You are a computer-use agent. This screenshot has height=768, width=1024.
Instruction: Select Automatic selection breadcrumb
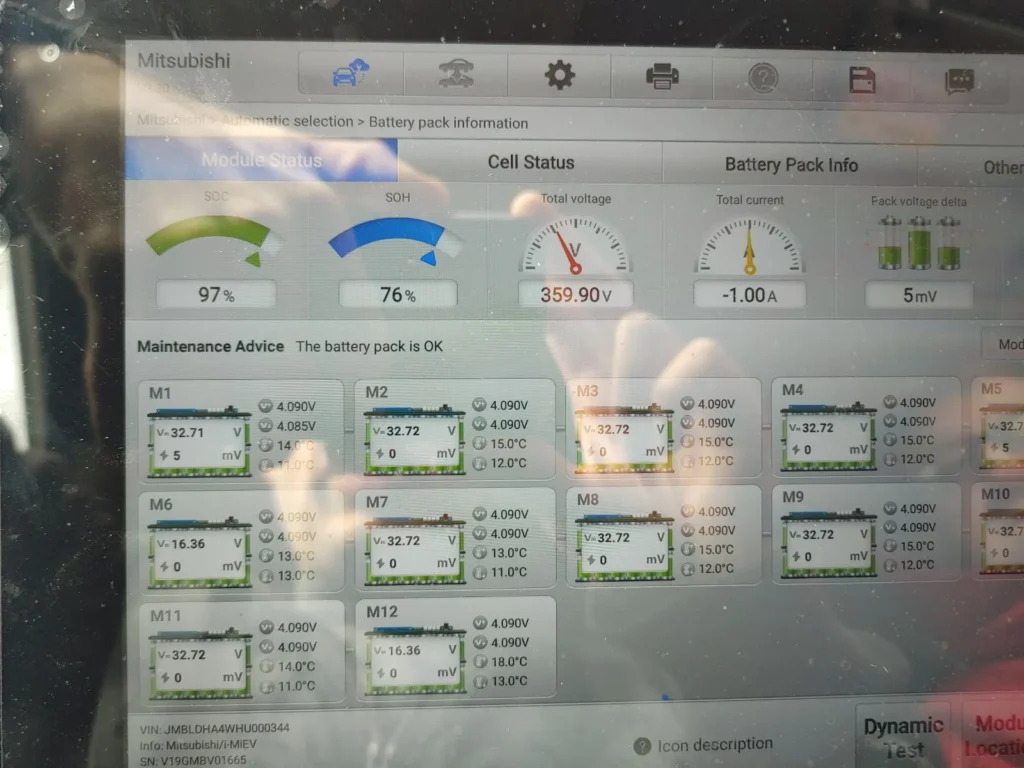287,121
